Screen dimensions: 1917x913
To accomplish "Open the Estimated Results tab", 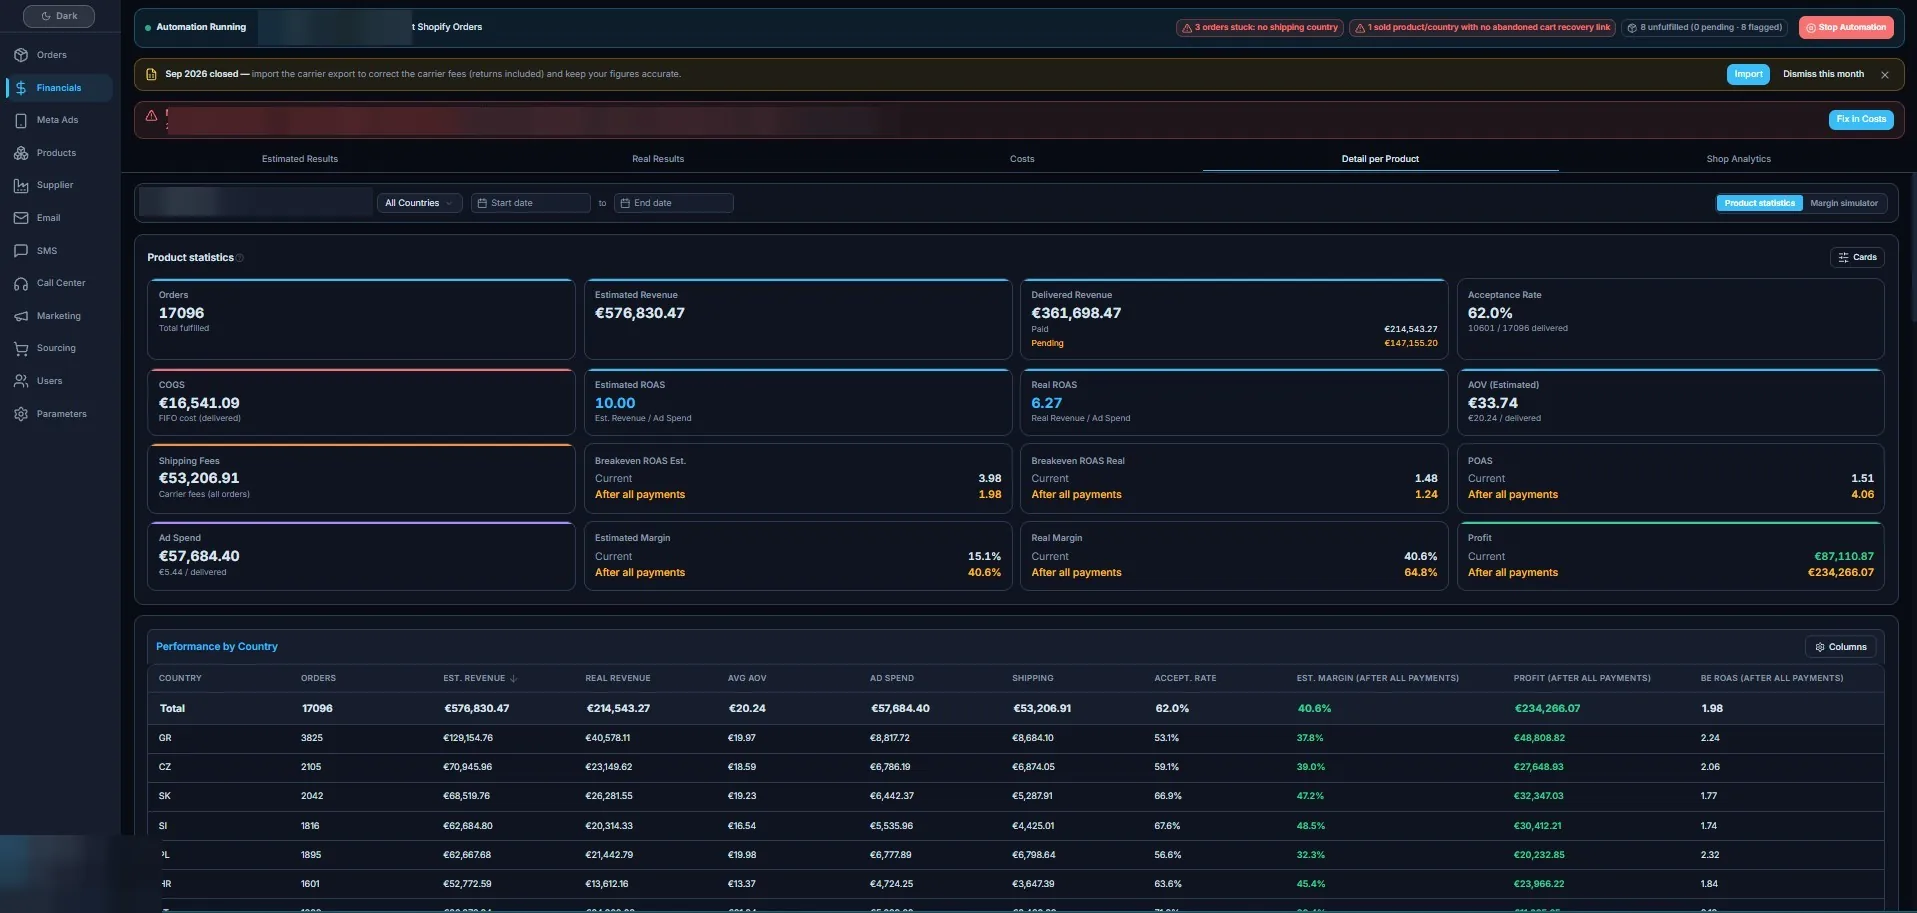I will (300, 159).
